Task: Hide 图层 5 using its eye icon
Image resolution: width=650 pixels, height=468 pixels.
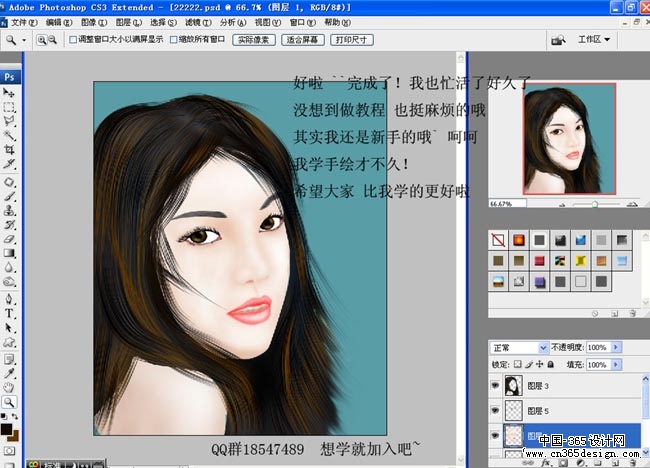Action: (x=495, y=410)
